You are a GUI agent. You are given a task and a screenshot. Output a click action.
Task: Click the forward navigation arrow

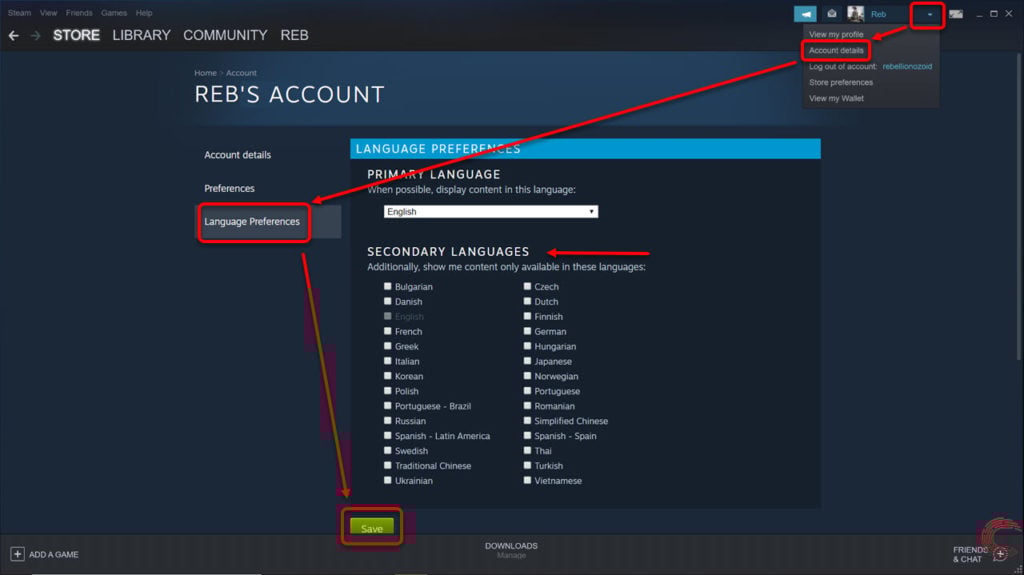(x=35, y=35)
